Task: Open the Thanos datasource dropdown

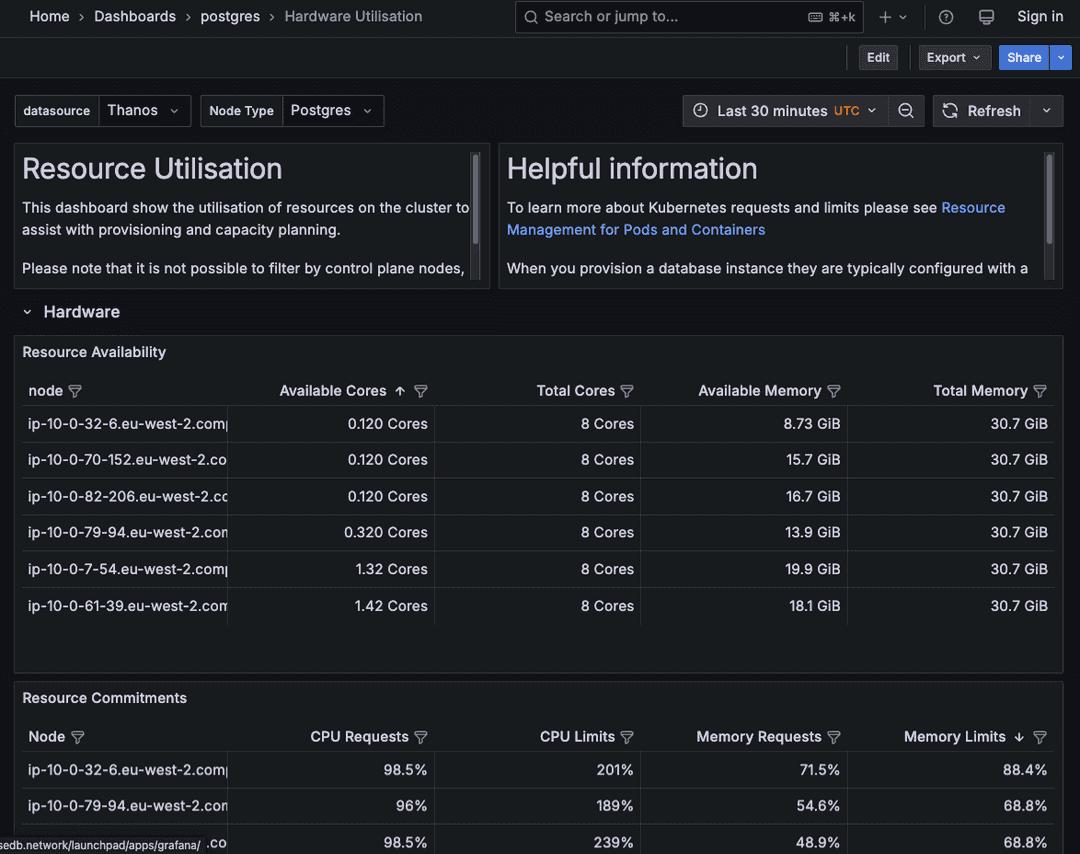Action: (145, 110)
